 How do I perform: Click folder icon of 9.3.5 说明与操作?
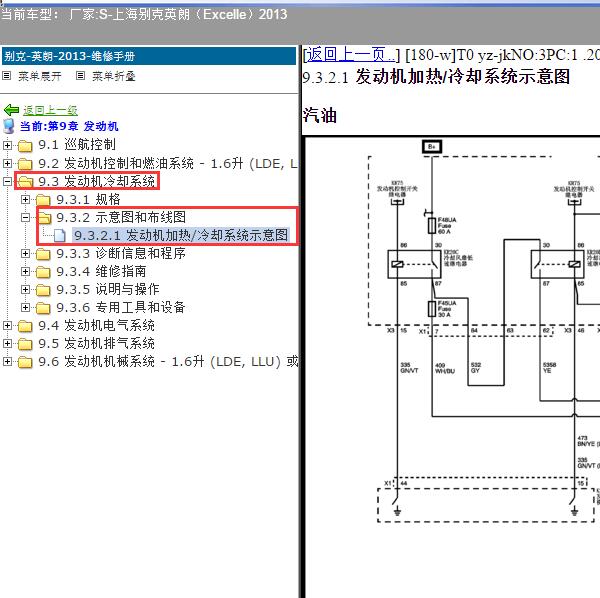(43, 290)
